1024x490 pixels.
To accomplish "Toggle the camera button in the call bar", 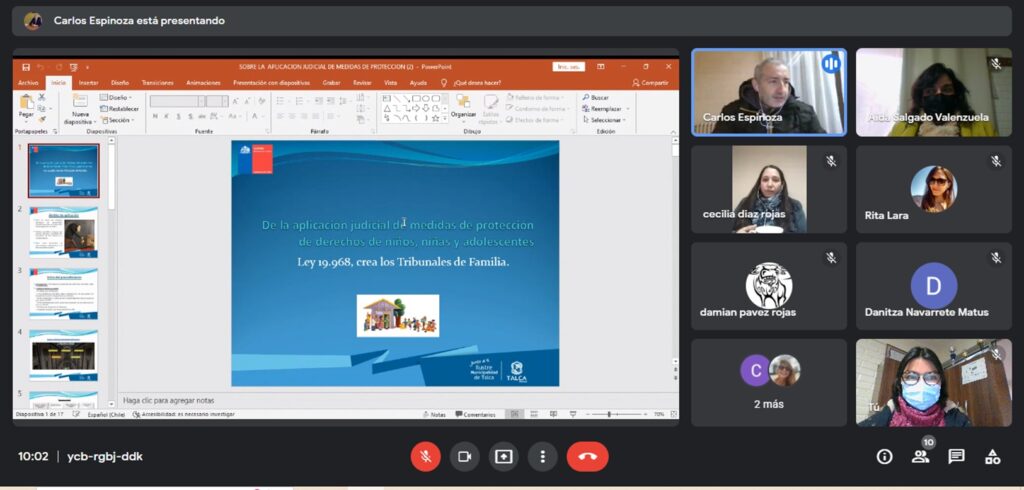I will click(464, 456).
